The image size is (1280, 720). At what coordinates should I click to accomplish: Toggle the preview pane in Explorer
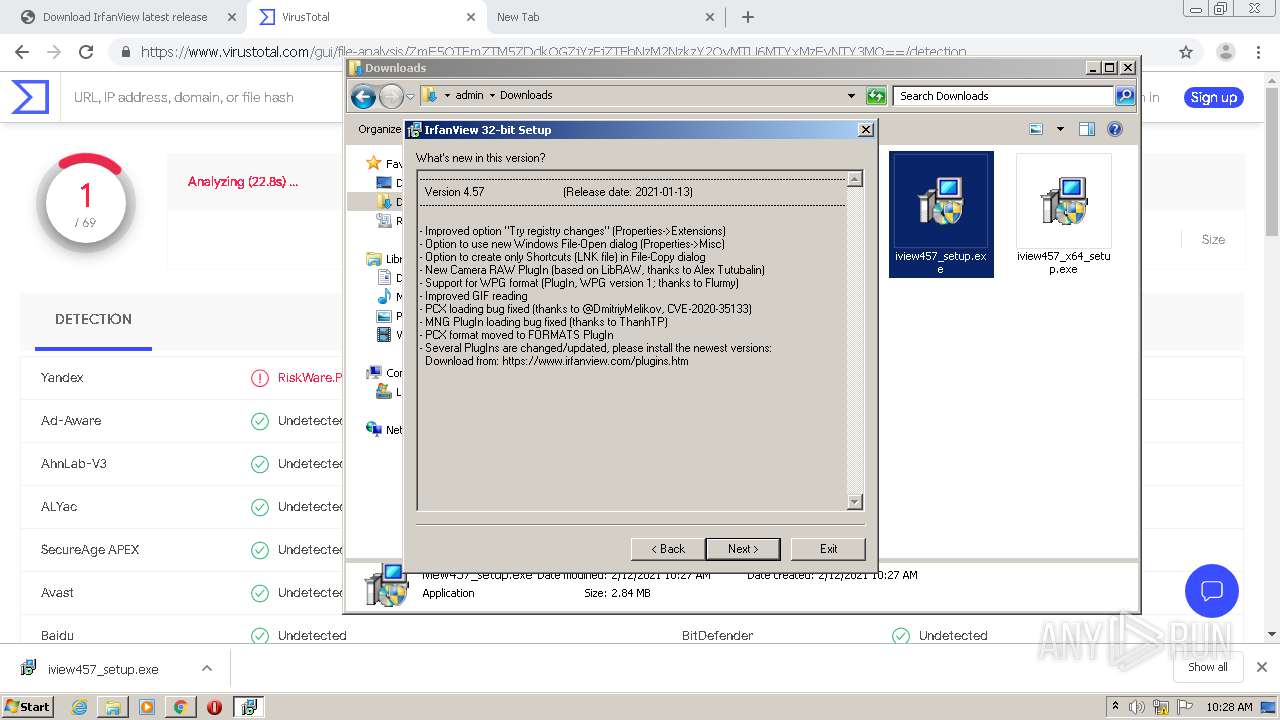coord(1087,129)
